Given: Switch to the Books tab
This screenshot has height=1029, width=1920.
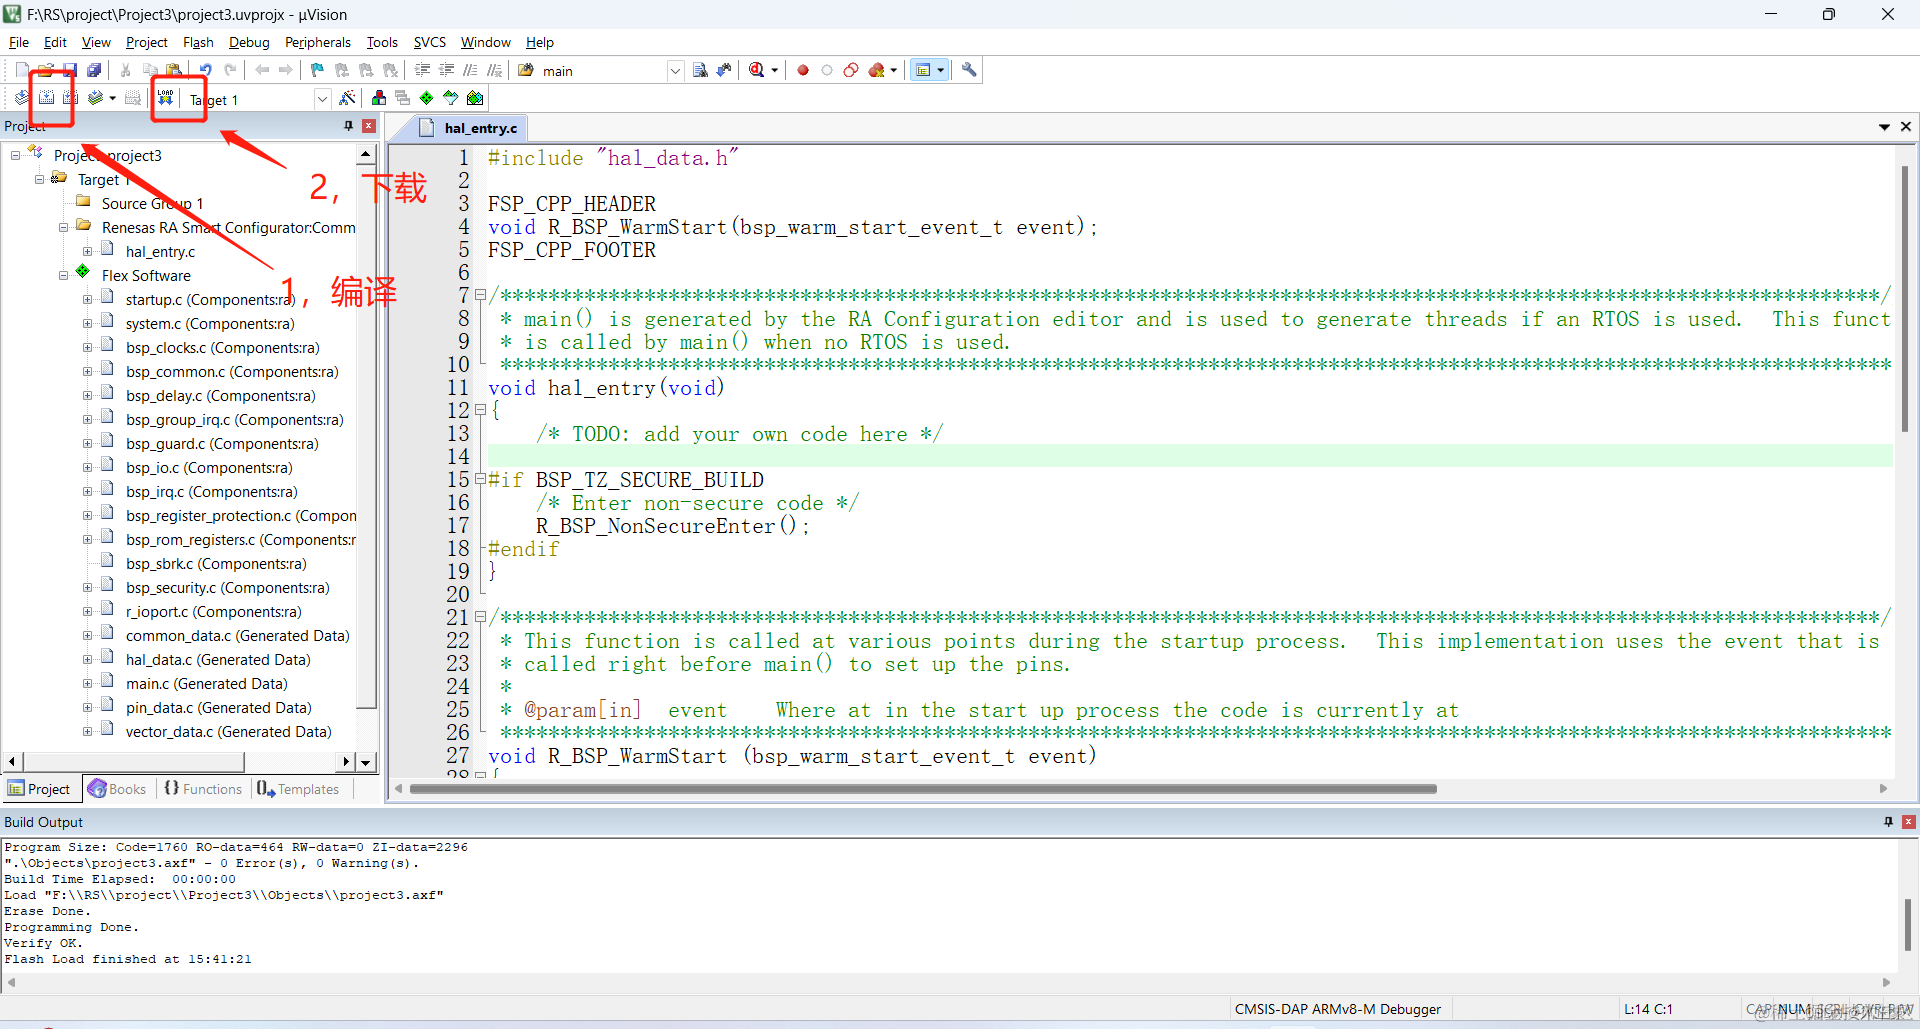Looking at the screenshot, I should (118, 789).
